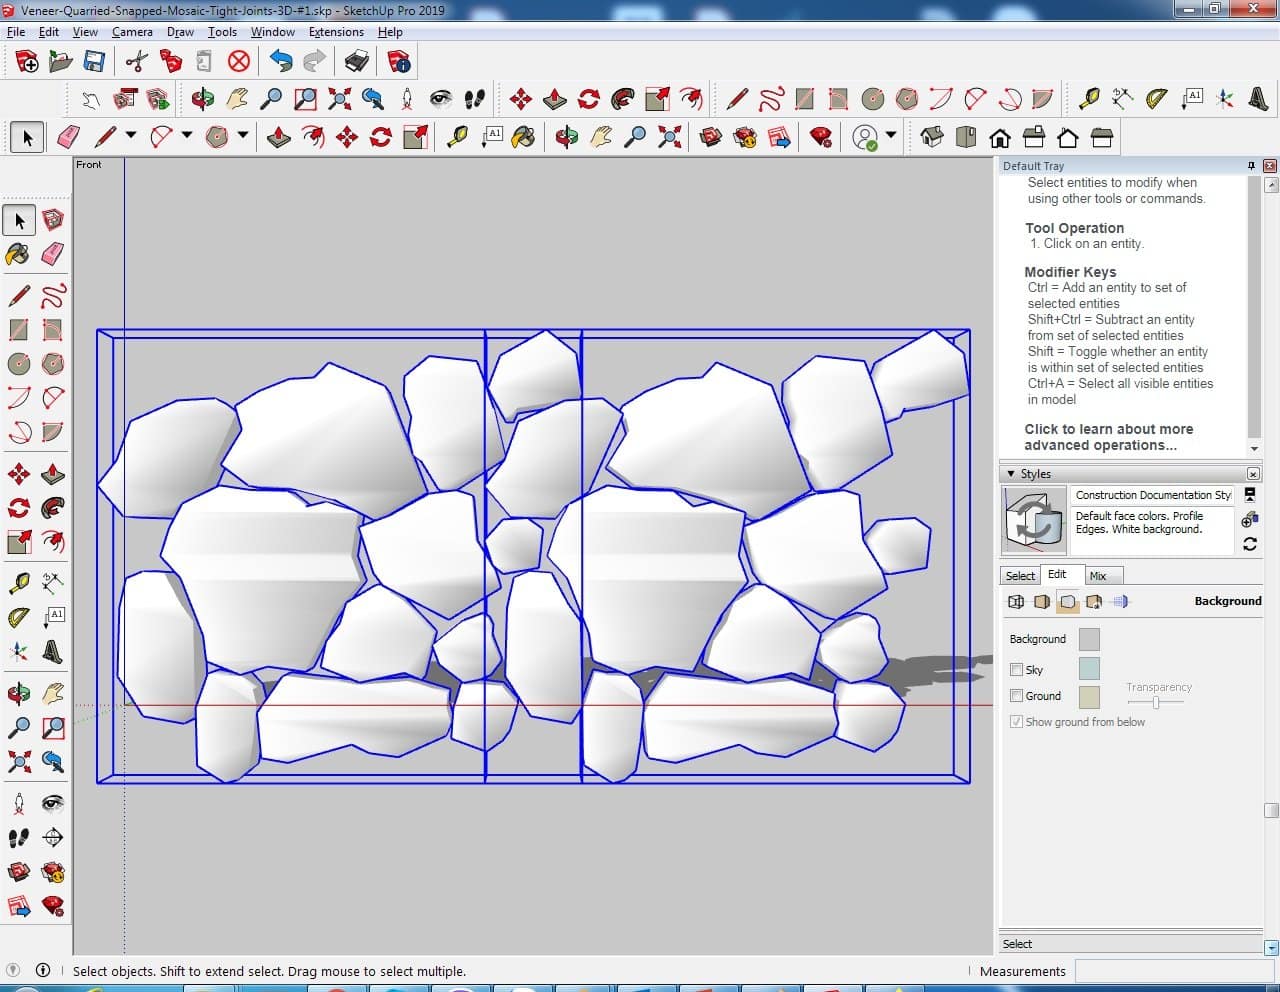Viewport: 1280px width, 992px height.
Task: Enable the Sky checkbox
Action: tap(1016, 670)
